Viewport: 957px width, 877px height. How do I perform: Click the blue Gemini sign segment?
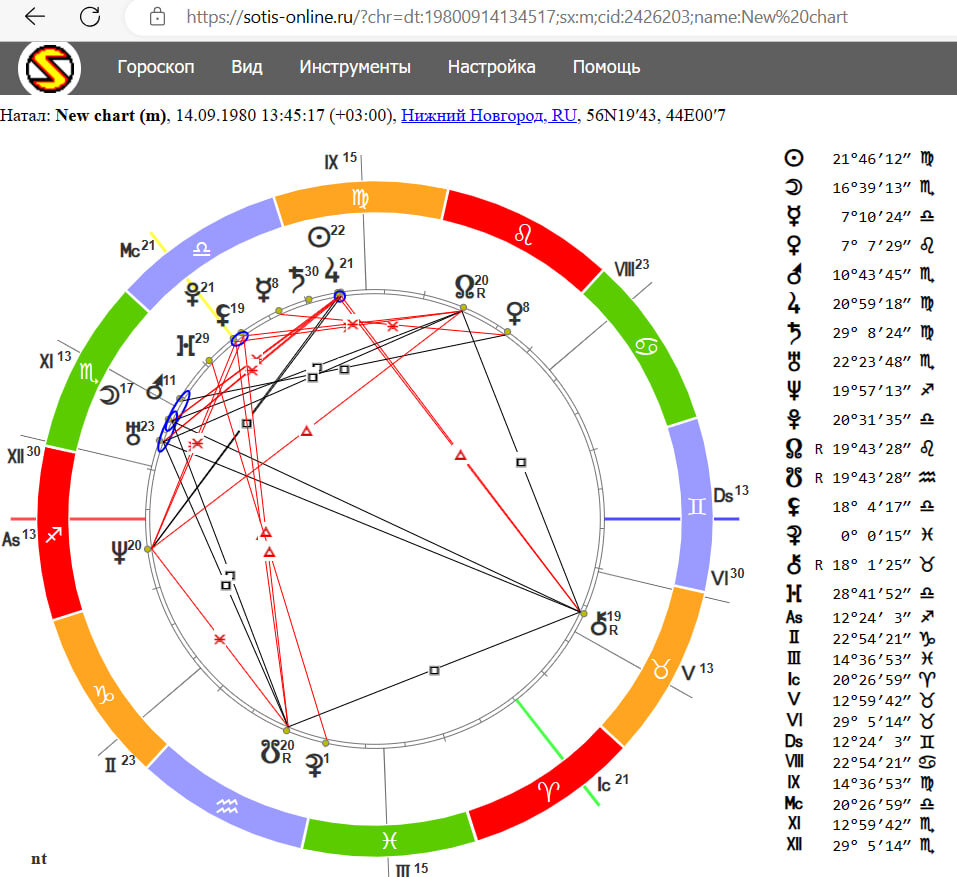pyautogui.click(x=696, y=506)
